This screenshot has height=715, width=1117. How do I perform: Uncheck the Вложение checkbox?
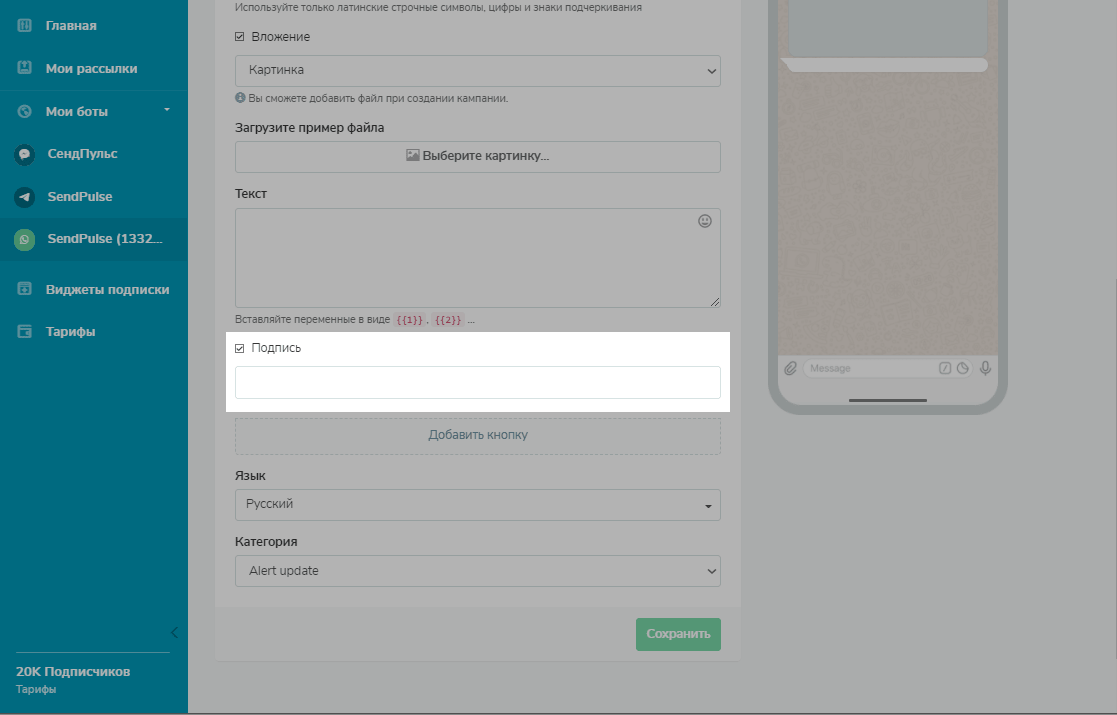click(x=240, y=37)
